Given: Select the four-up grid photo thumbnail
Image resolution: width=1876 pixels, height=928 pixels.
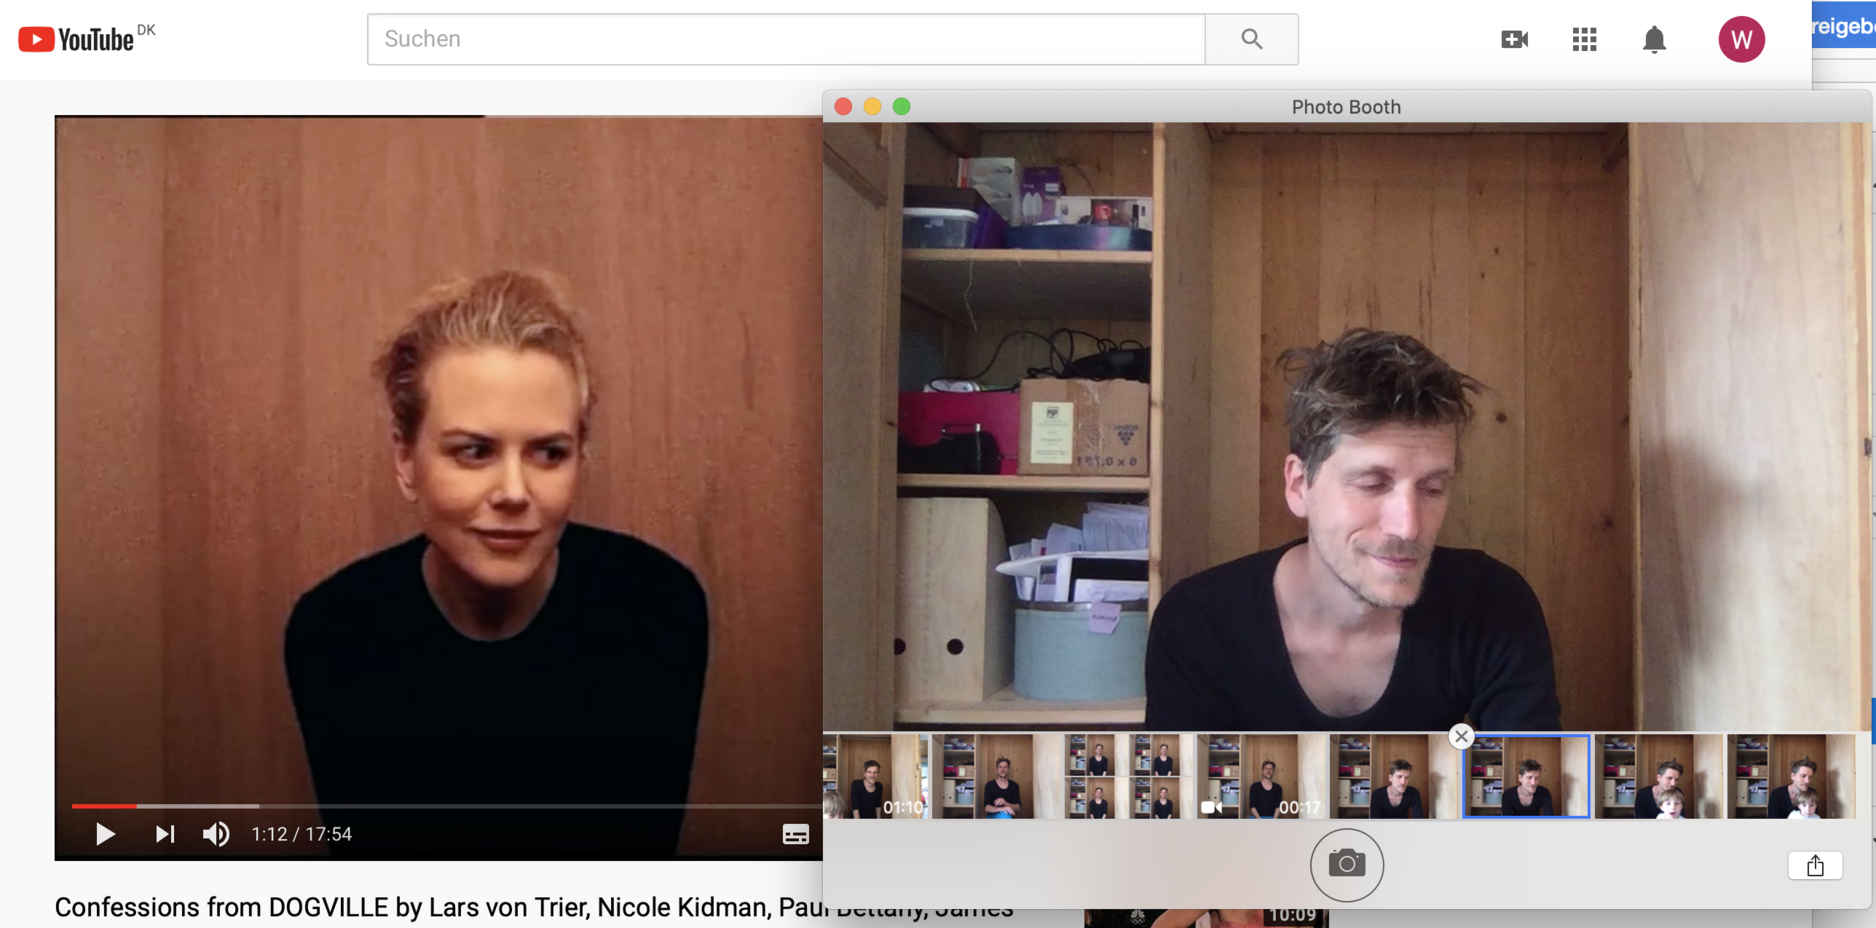Looking at the screenshot, I should [1126, 777].
